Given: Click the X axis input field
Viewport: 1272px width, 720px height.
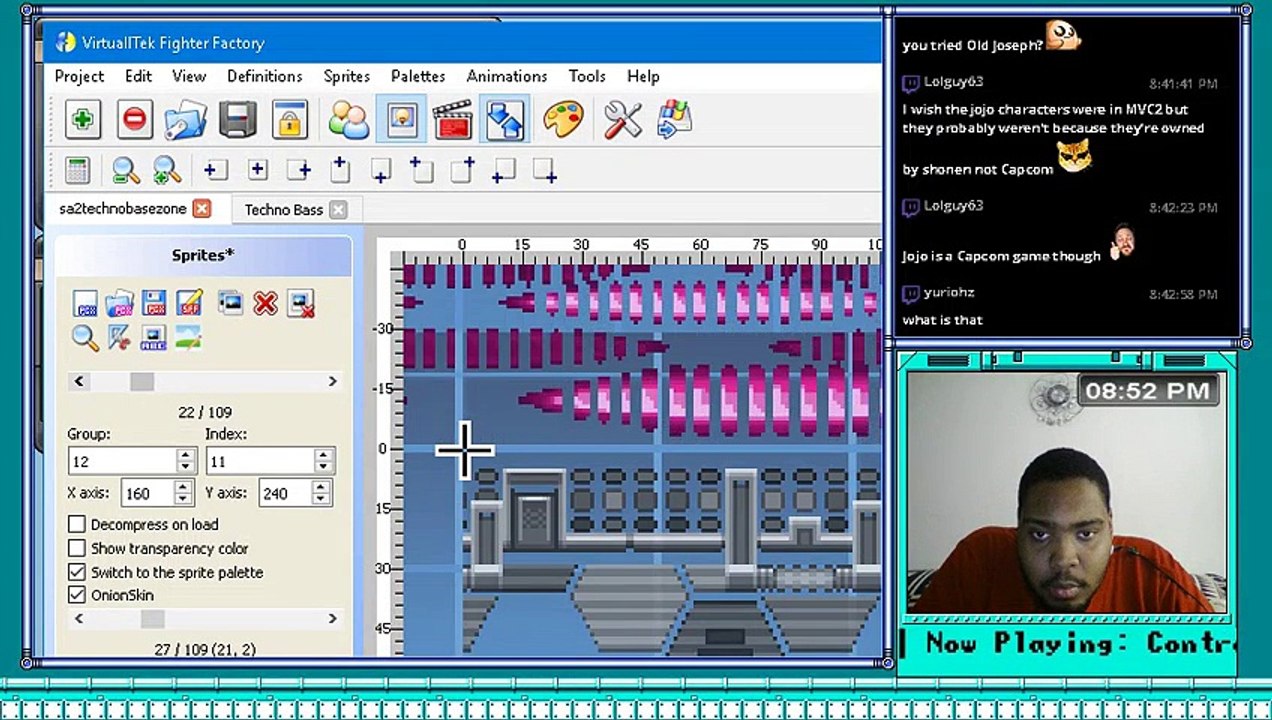Looking at the screenshot, I should point(148,493).
